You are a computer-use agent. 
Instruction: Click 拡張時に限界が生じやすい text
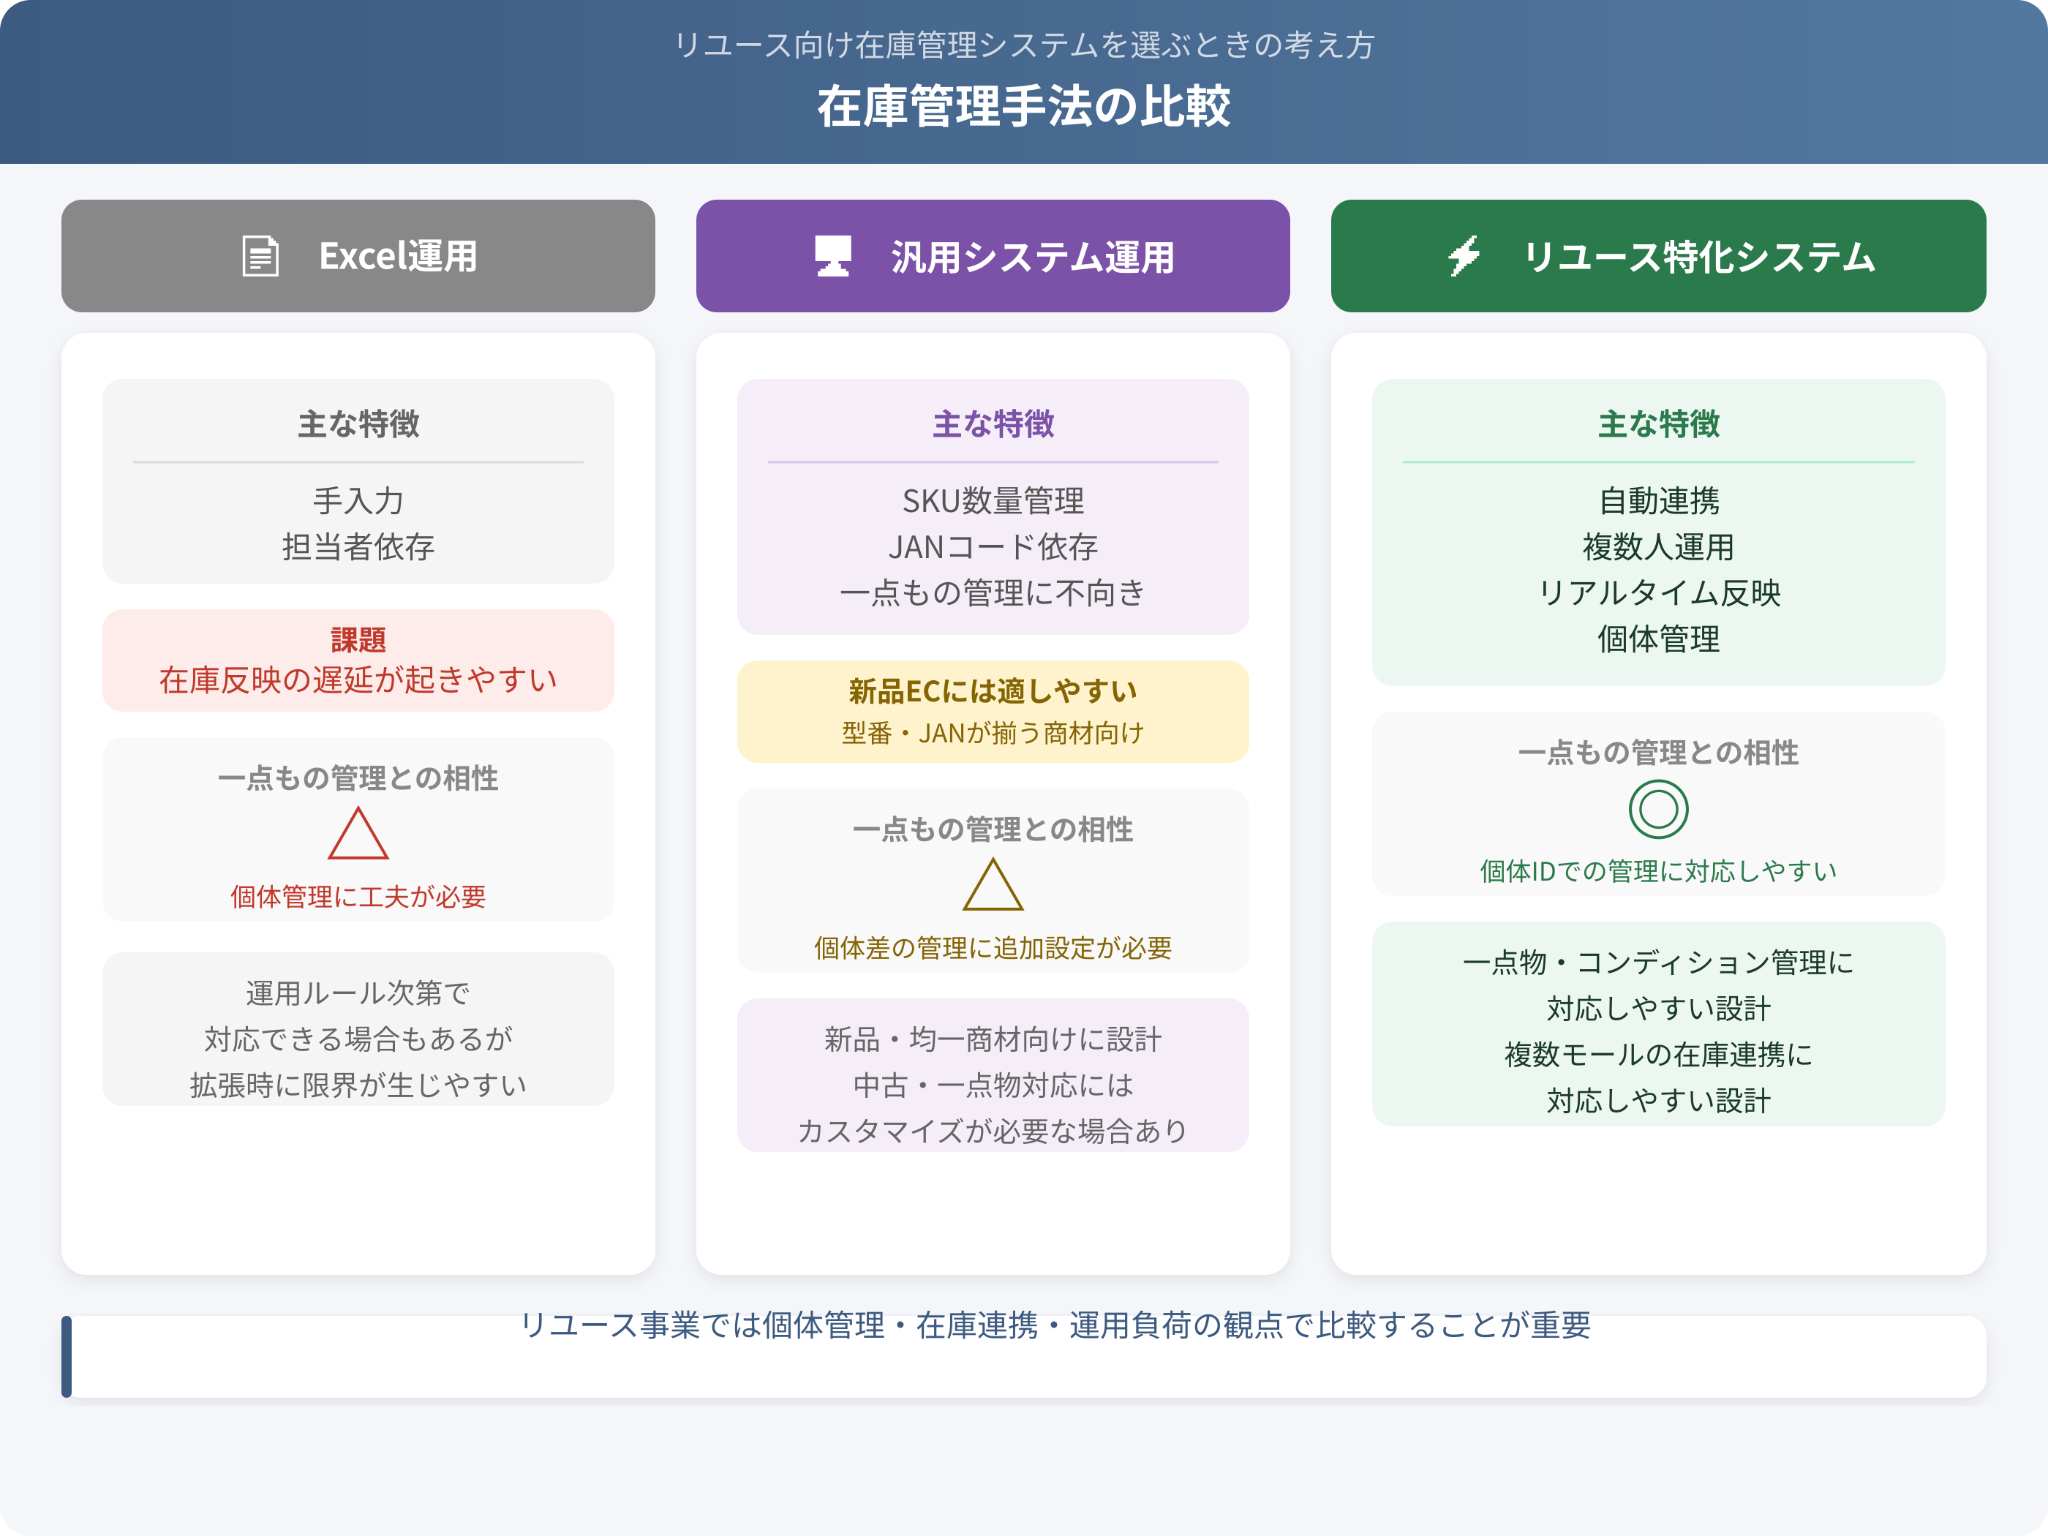click(358, 1085)
